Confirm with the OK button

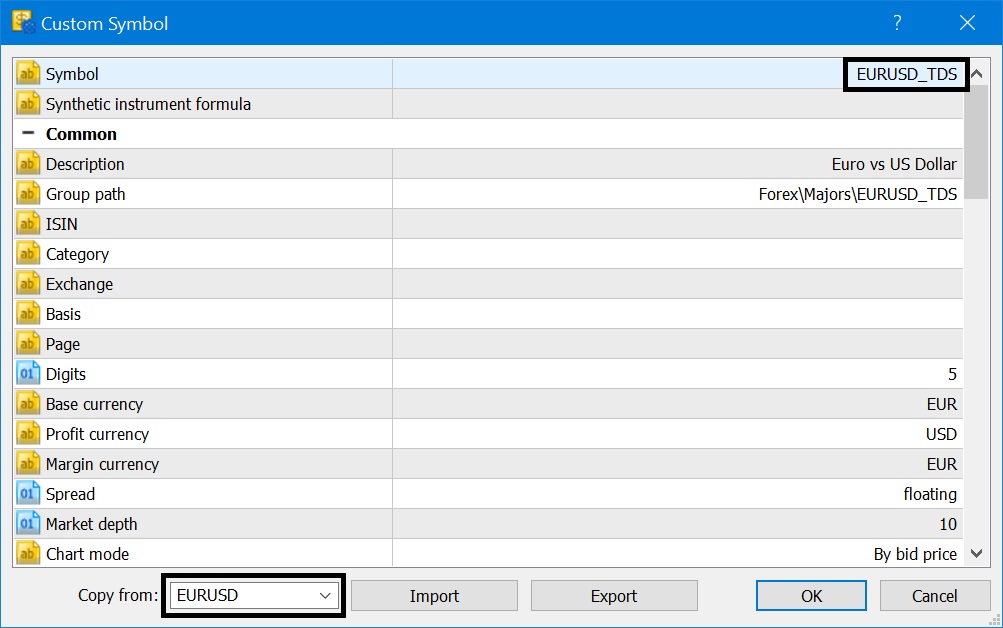(x=812, y=596)
